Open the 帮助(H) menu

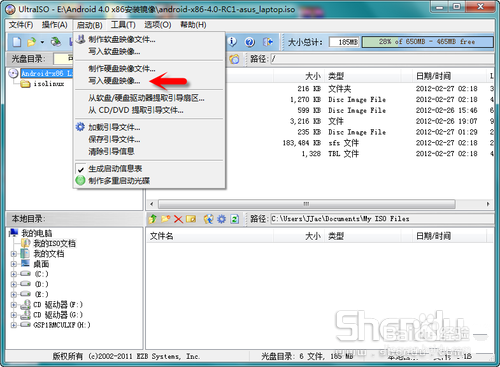tap(193, 25)
